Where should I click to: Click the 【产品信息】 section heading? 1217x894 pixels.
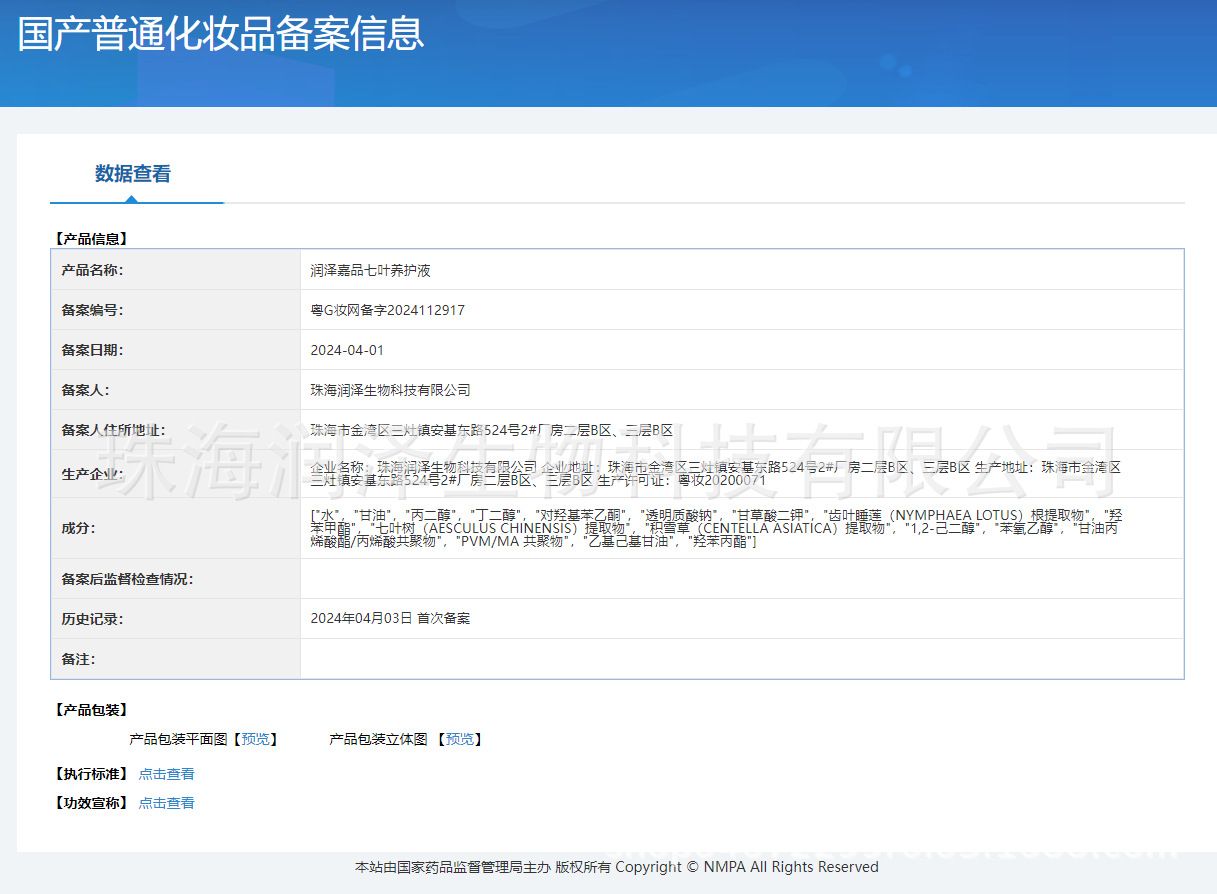[x=90, y=239]
